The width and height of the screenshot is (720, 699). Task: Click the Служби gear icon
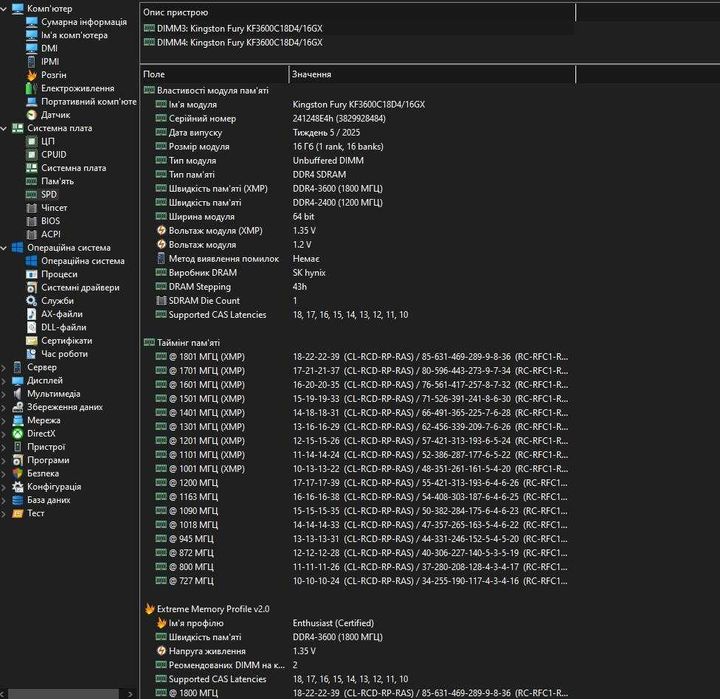32,301
